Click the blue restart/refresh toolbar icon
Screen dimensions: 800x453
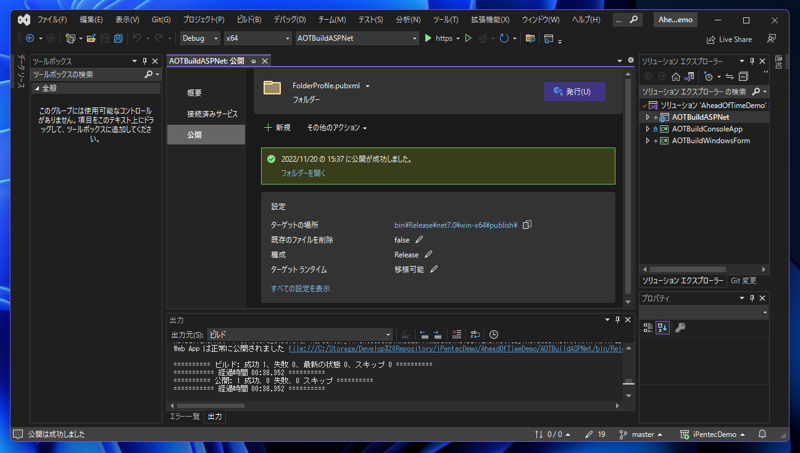pos(504,38)
